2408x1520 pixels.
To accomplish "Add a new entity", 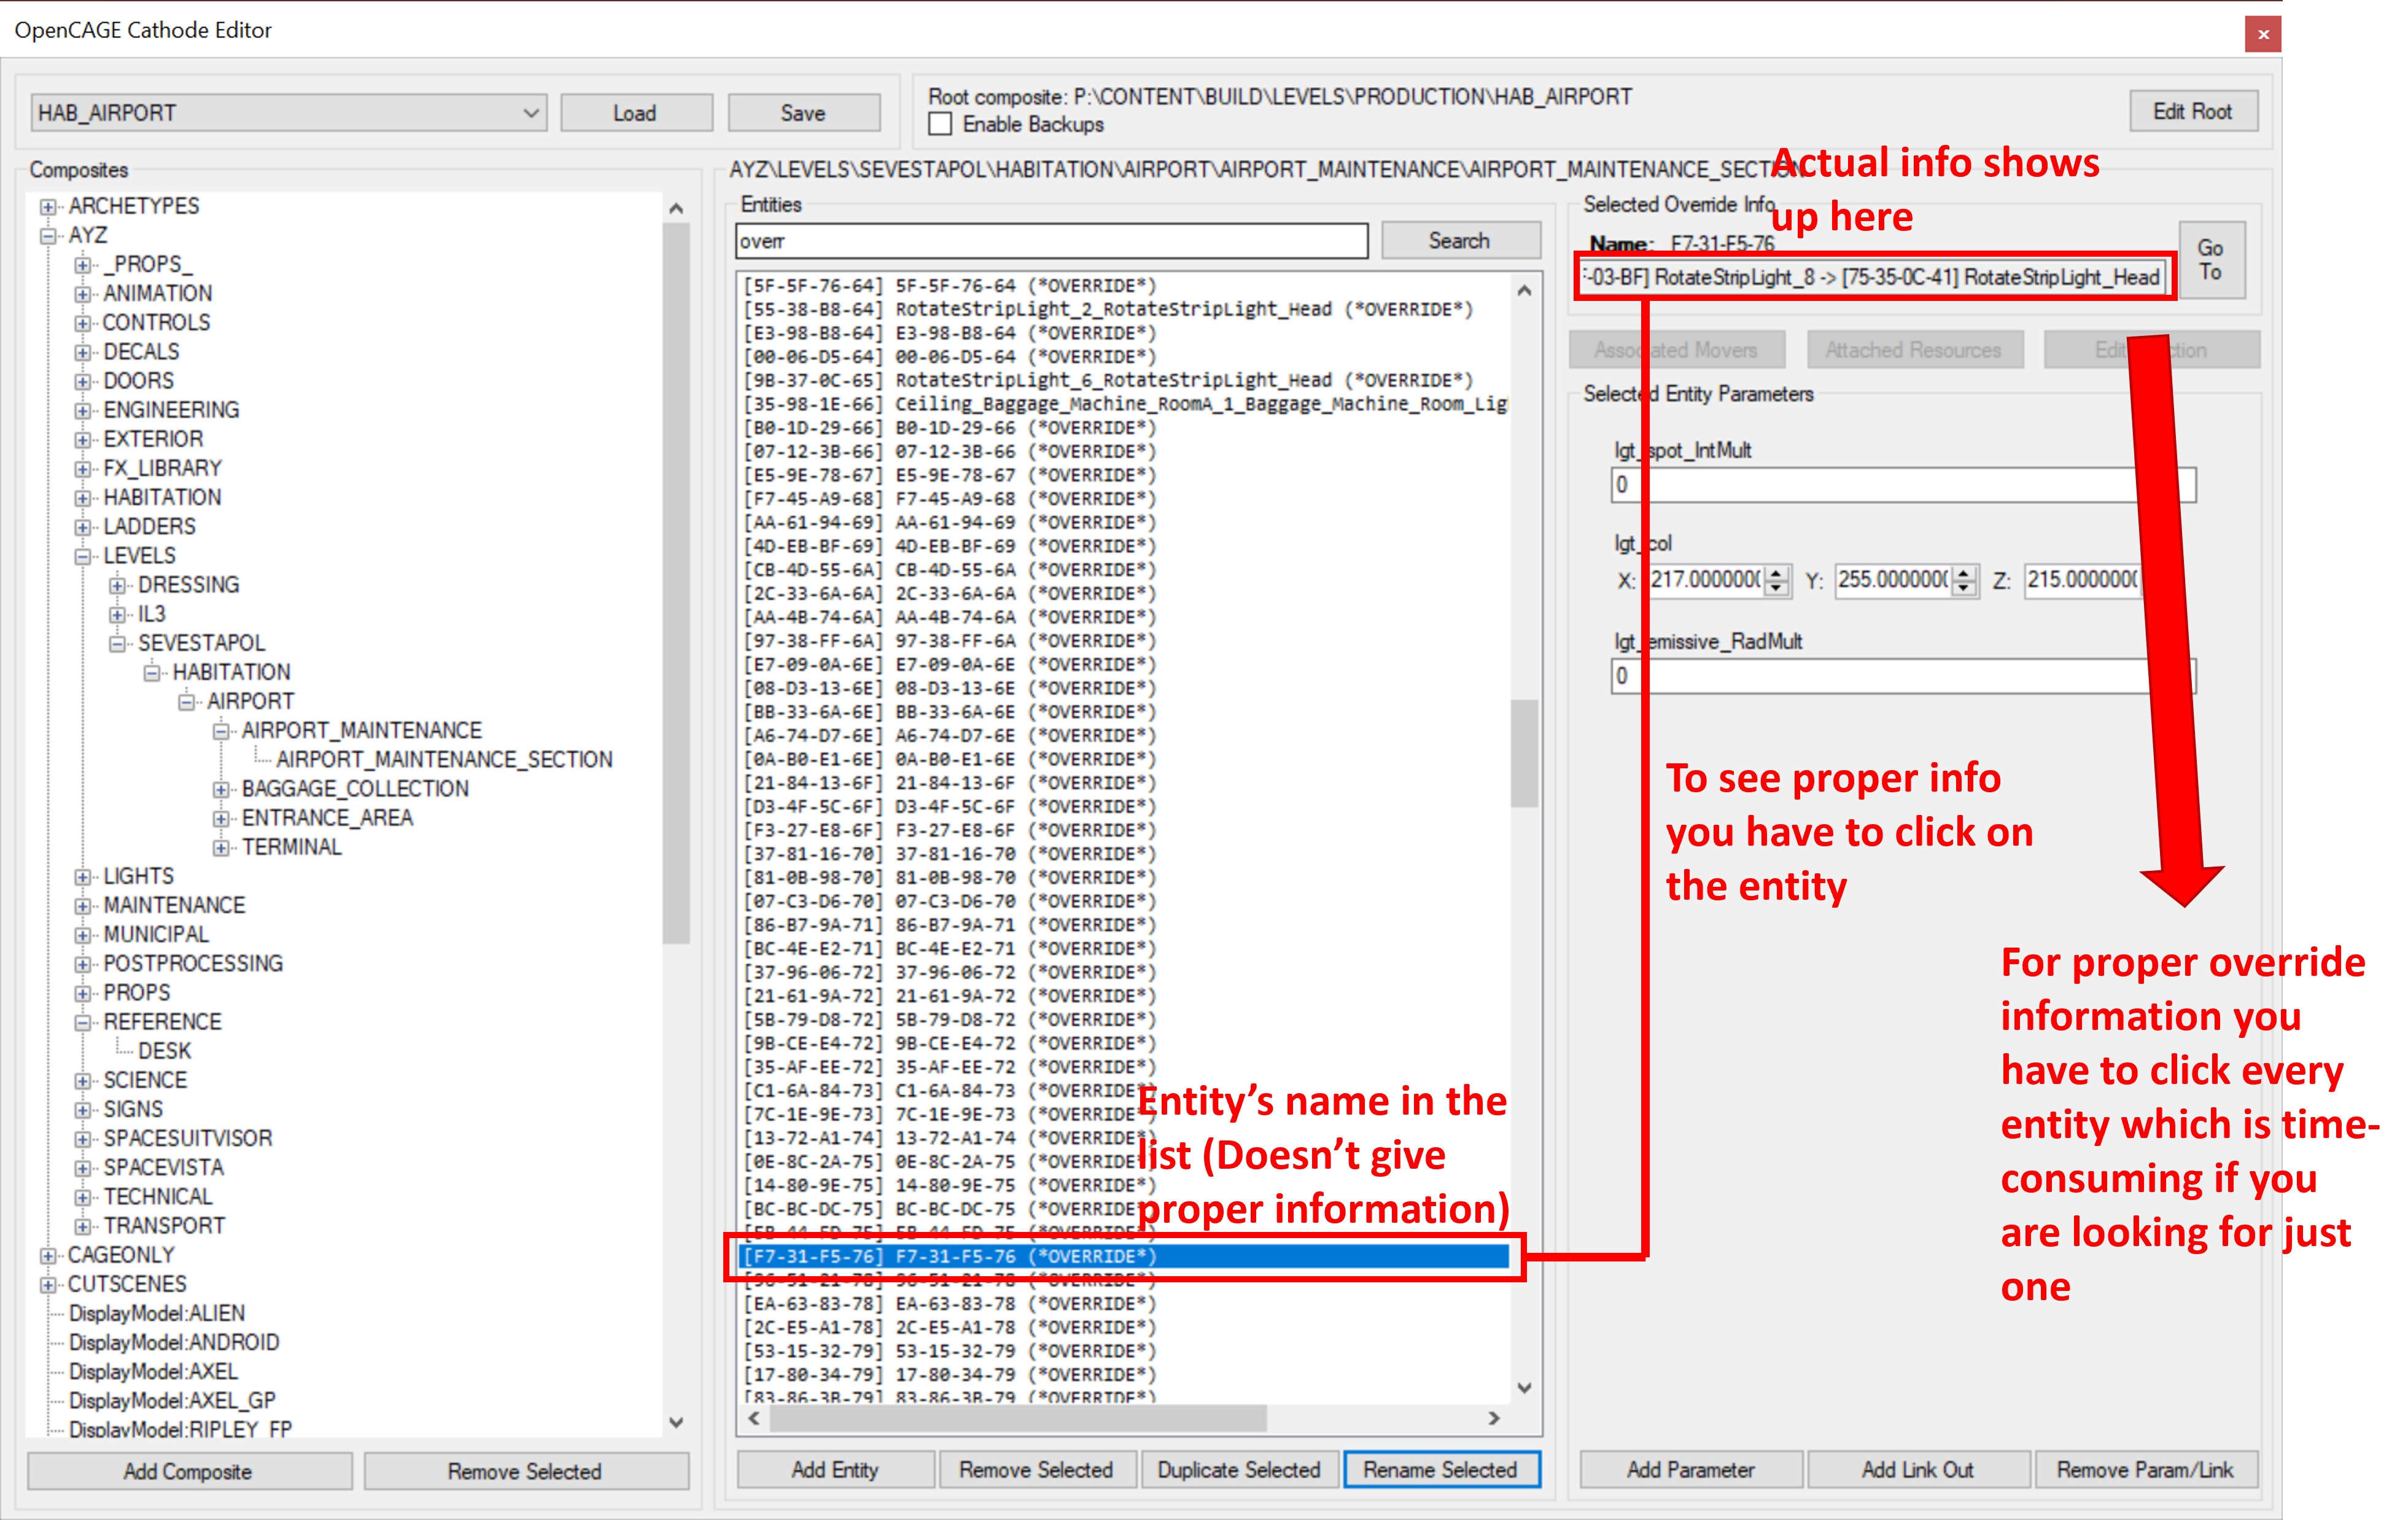I will (x=835, y=1470).
